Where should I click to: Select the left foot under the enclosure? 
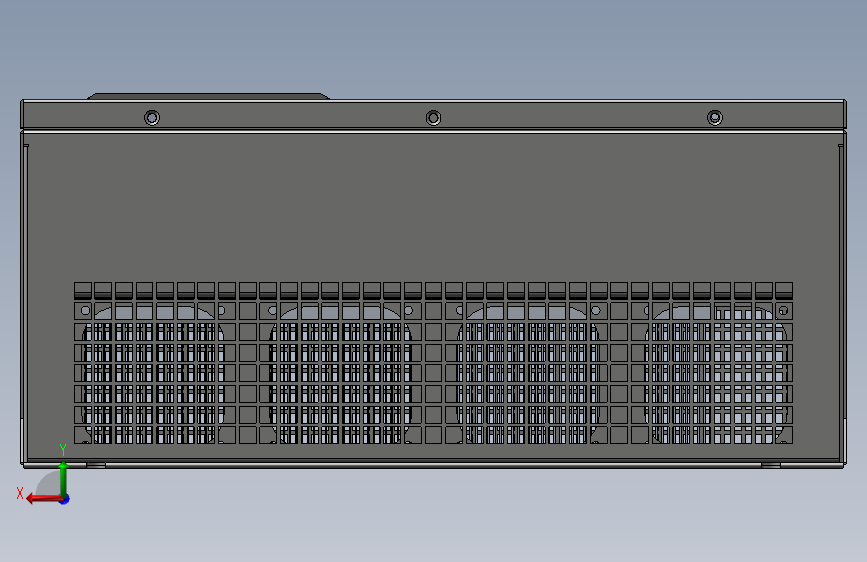point(96,465)
